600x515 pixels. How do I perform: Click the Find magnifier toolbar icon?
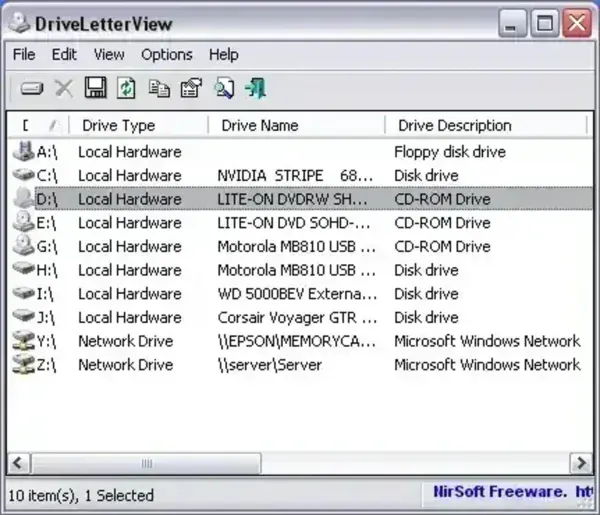pos(224,89)
